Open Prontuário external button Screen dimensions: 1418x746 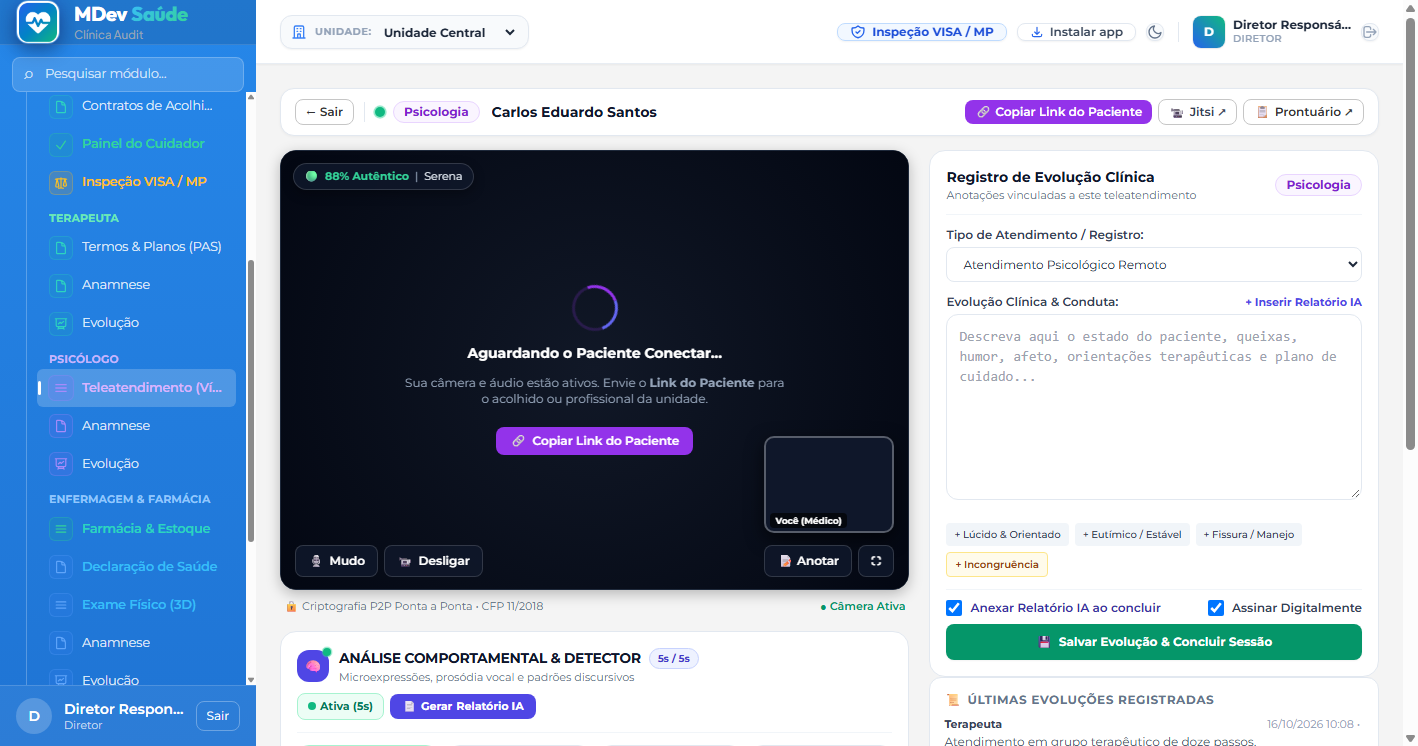tap(1304, 112)
